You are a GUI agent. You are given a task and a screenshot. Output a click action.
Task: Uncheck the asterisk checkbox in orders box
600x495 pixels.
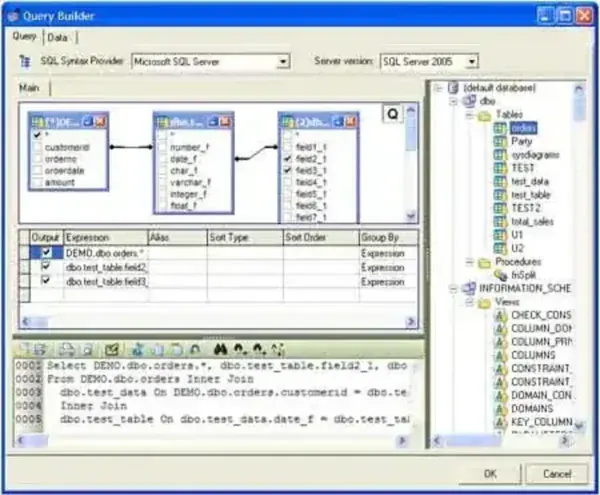pos(37,135)
